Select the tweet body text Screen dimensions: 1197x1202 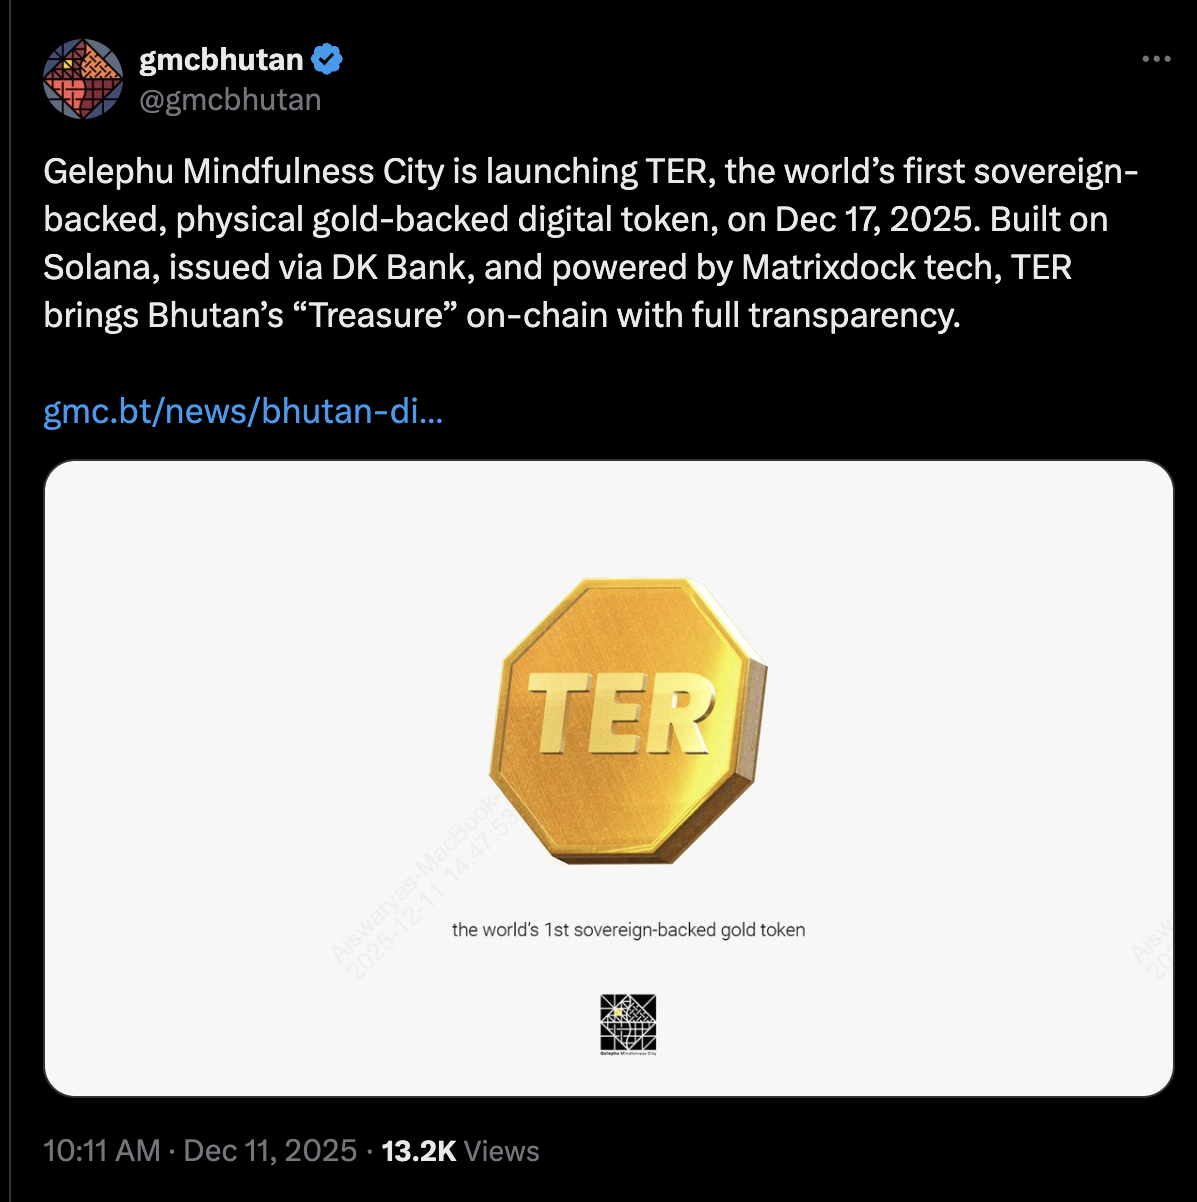click(590, 242)
